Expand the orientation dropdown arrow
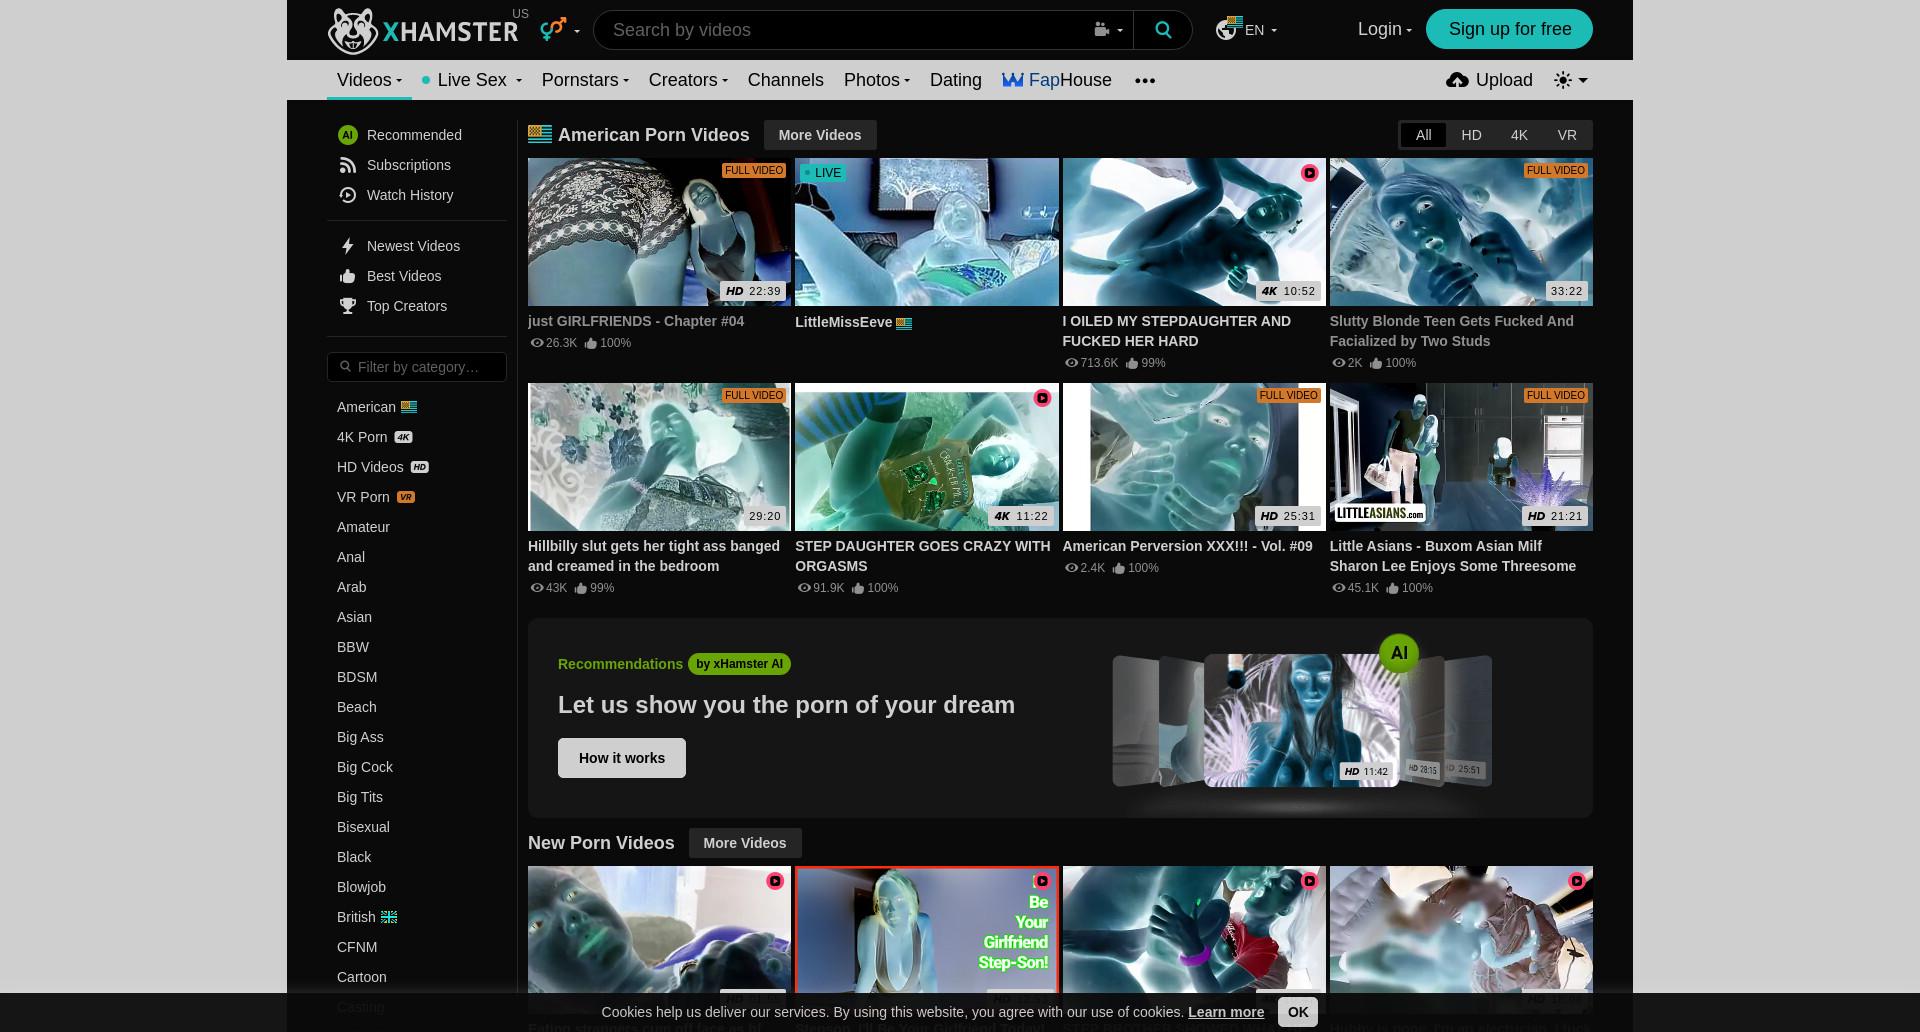1920x1032 pixels. [577, 31]
